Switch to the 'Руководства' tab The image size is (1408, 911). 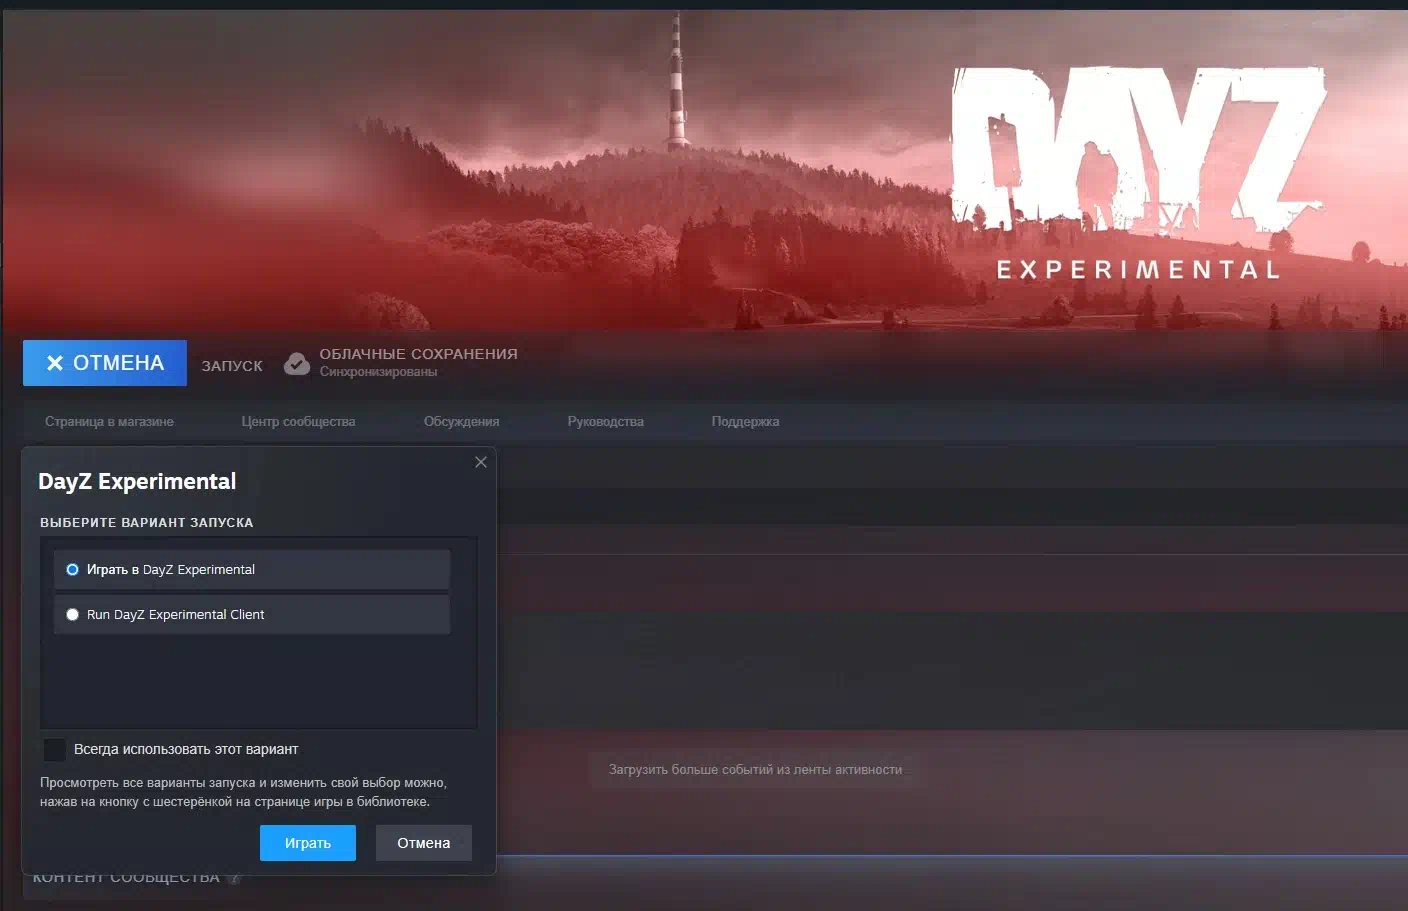tap(605, 422)
